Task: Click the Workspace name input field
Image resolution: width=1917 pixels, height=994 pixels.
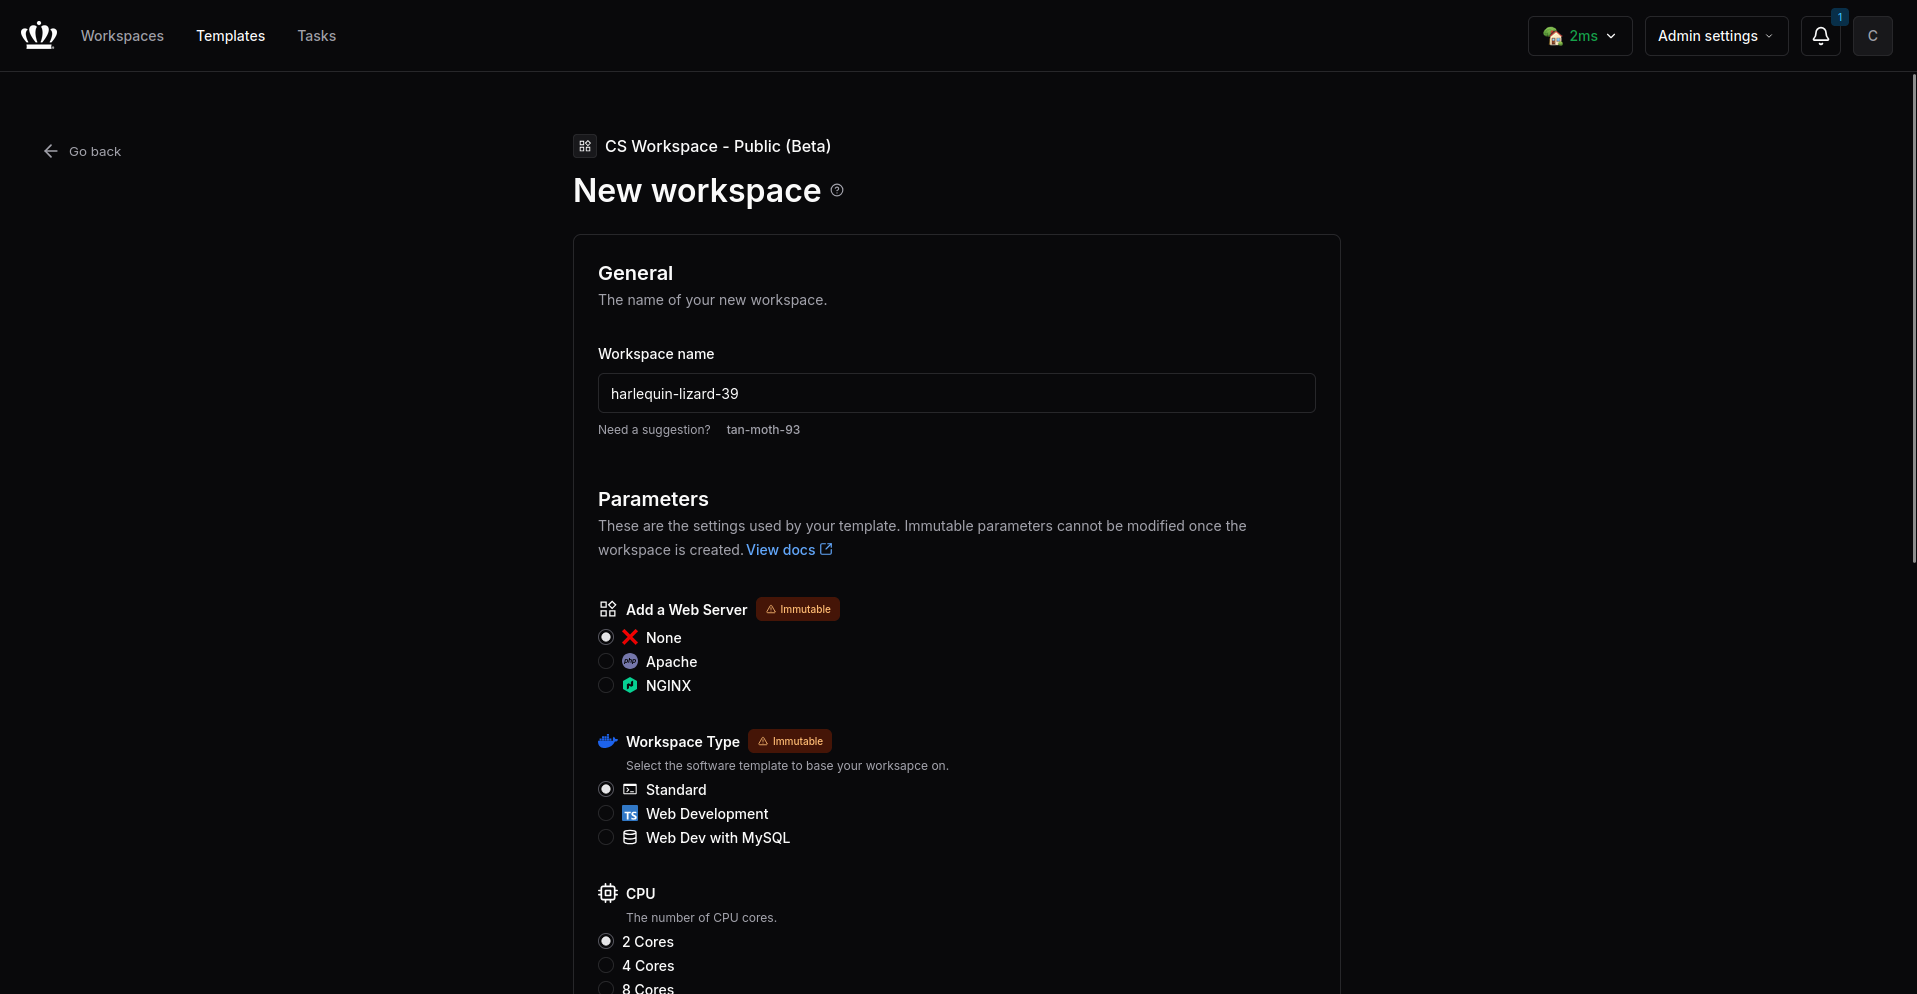Action: [956, 393]
